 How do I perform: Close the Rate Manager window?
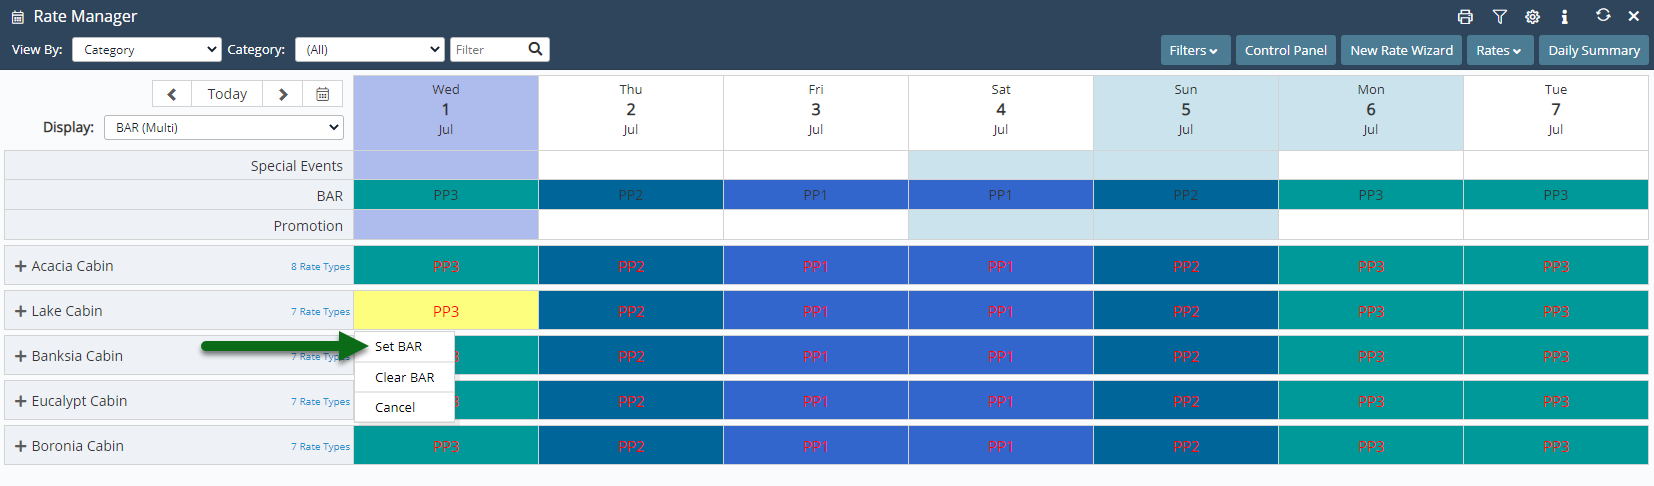point(1634,16)
